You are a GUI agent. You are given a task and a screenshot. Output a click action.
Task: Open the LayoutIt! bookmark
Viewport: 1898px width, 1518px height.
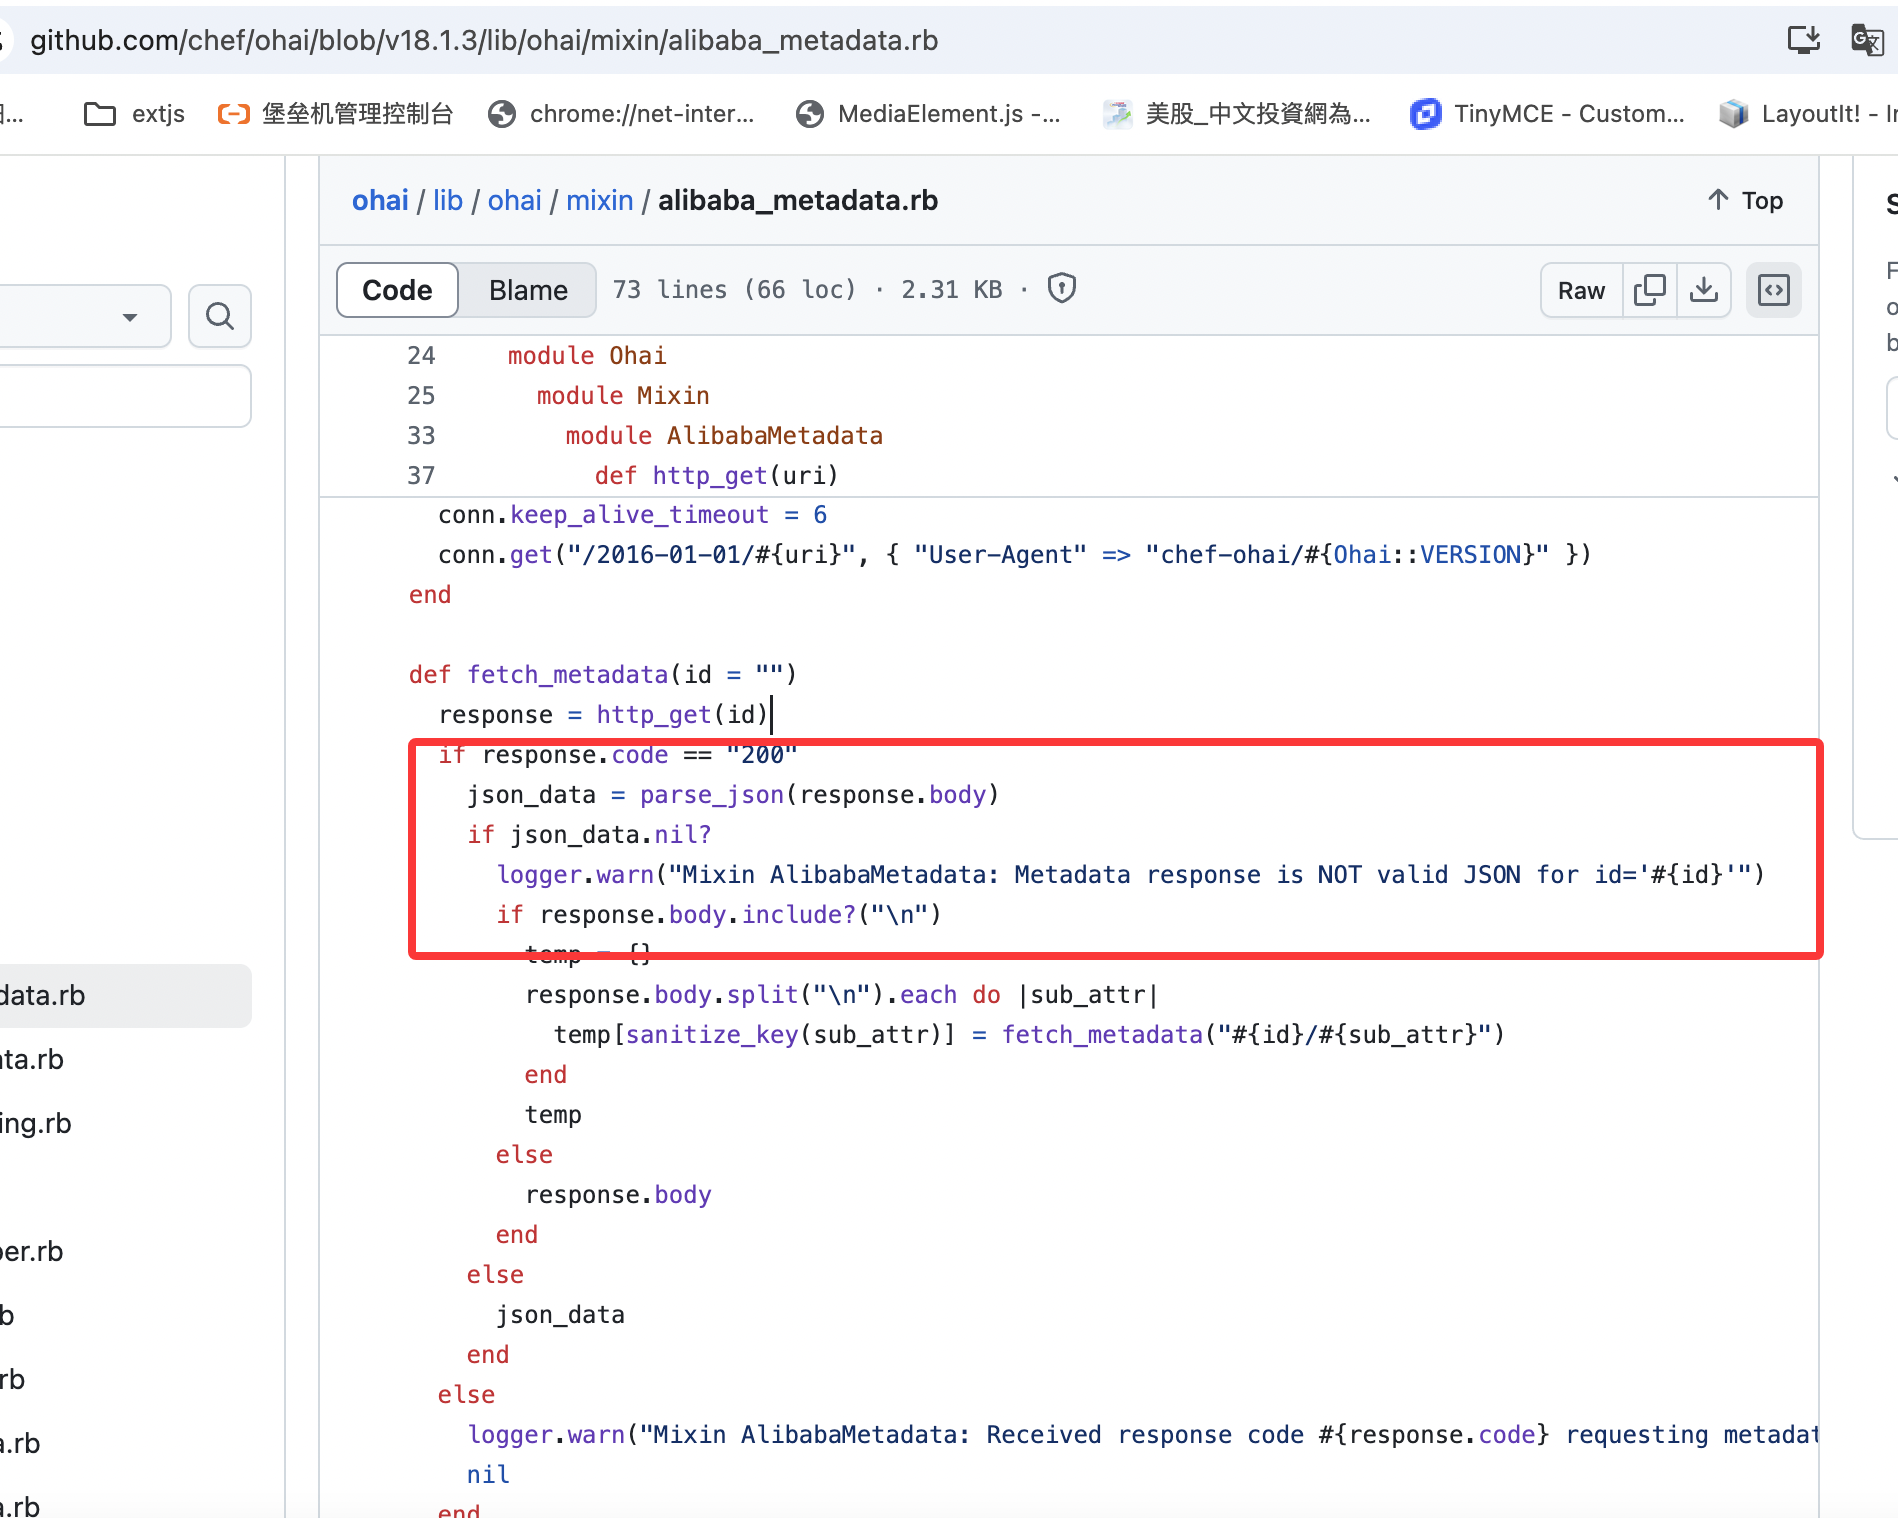pyautogui.click(x=1806, y=114)
